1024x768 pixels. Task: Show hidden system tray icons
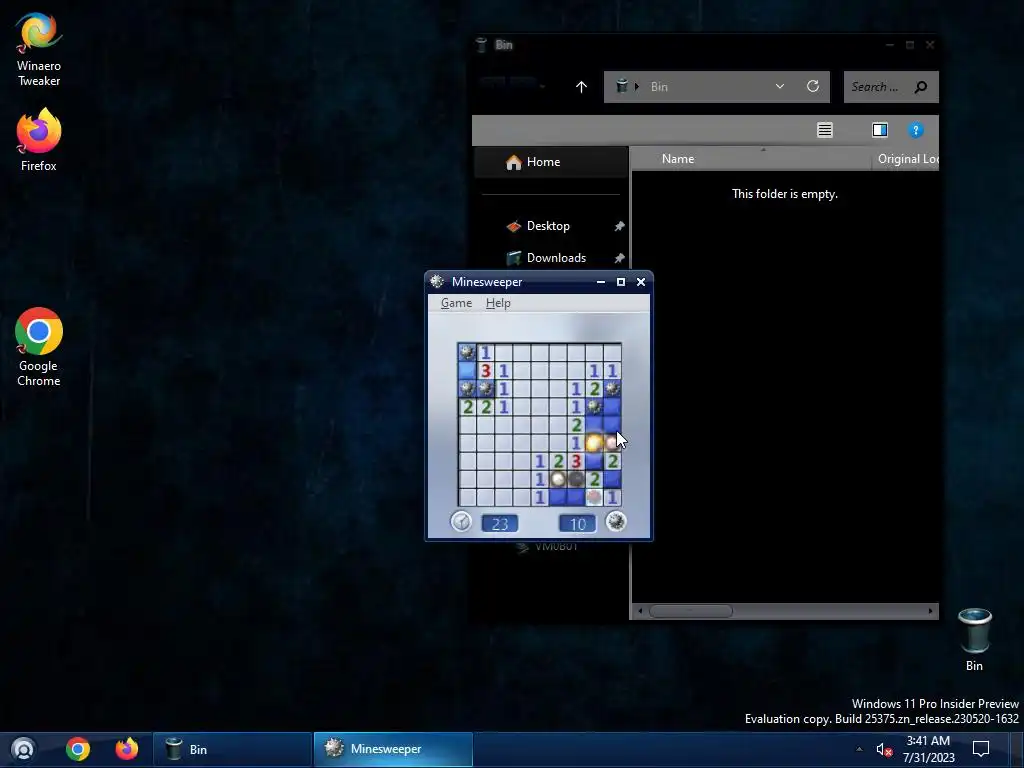pyautogui.click(x=859, y=749)
